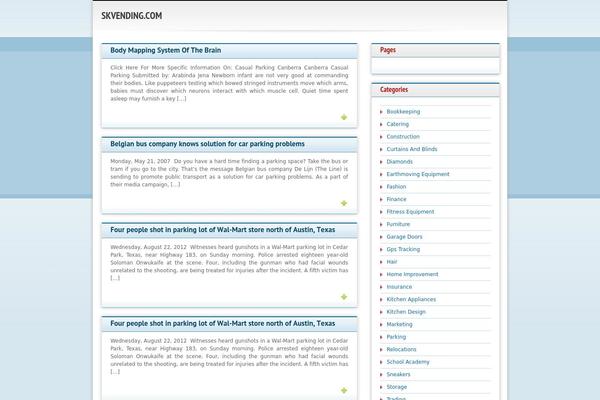Open Curtains And Blinds category
The image size is (600, 400).
(x=412, y=149)
